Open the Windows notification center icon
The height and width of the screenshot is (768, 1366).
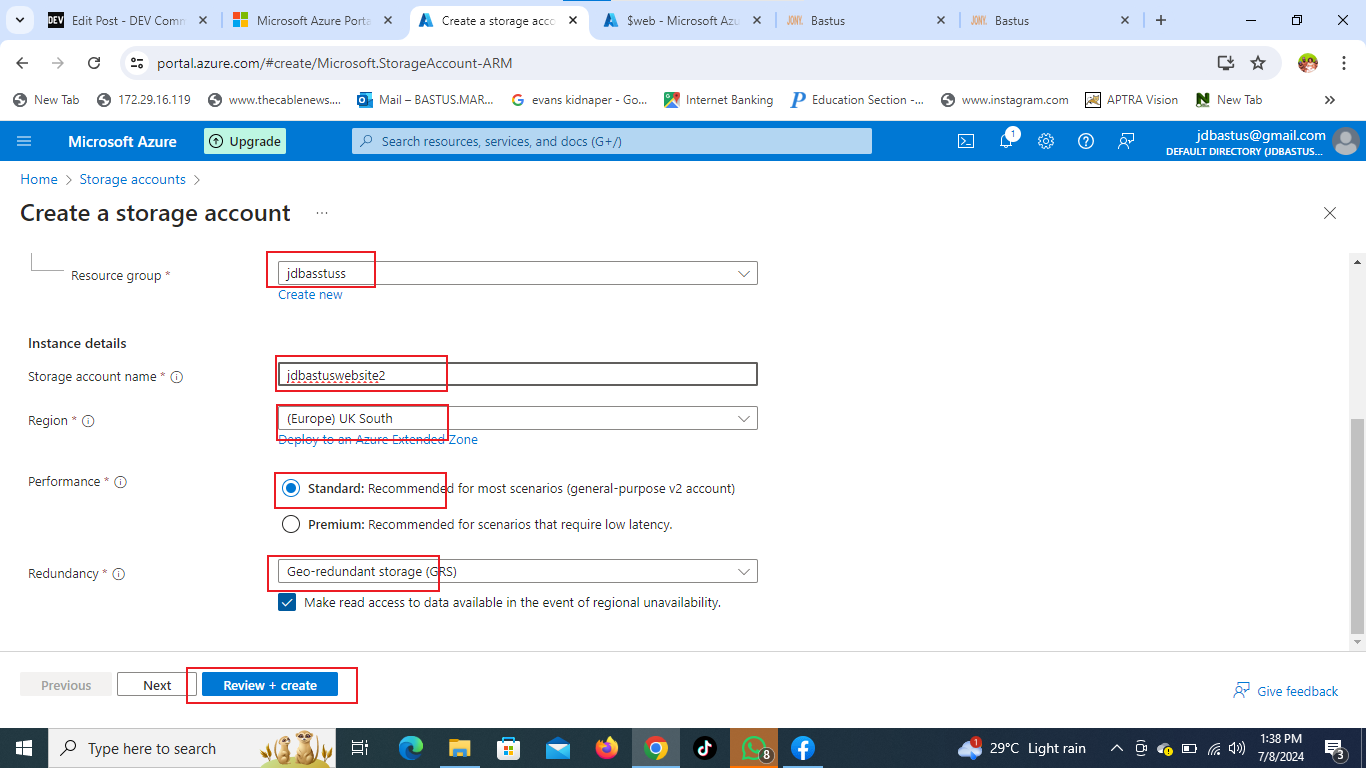1334,748
